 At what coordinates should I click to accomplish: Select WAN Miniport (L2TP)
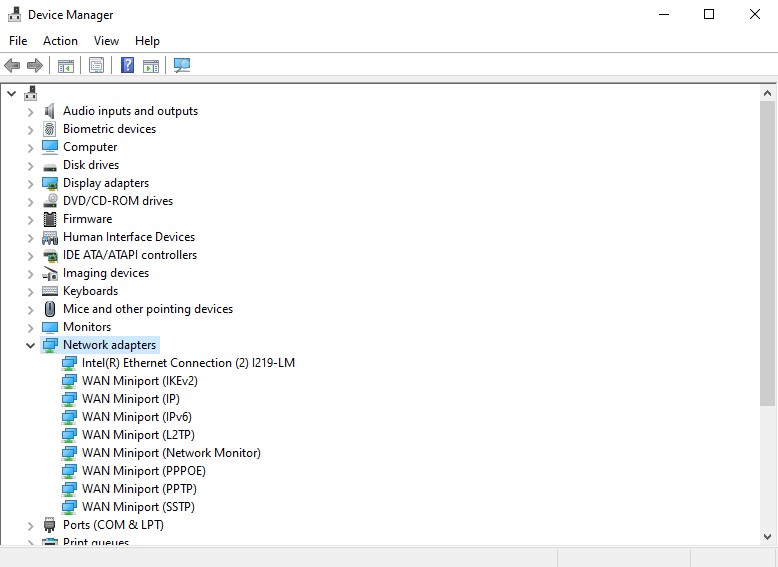[x=138, y=435]
